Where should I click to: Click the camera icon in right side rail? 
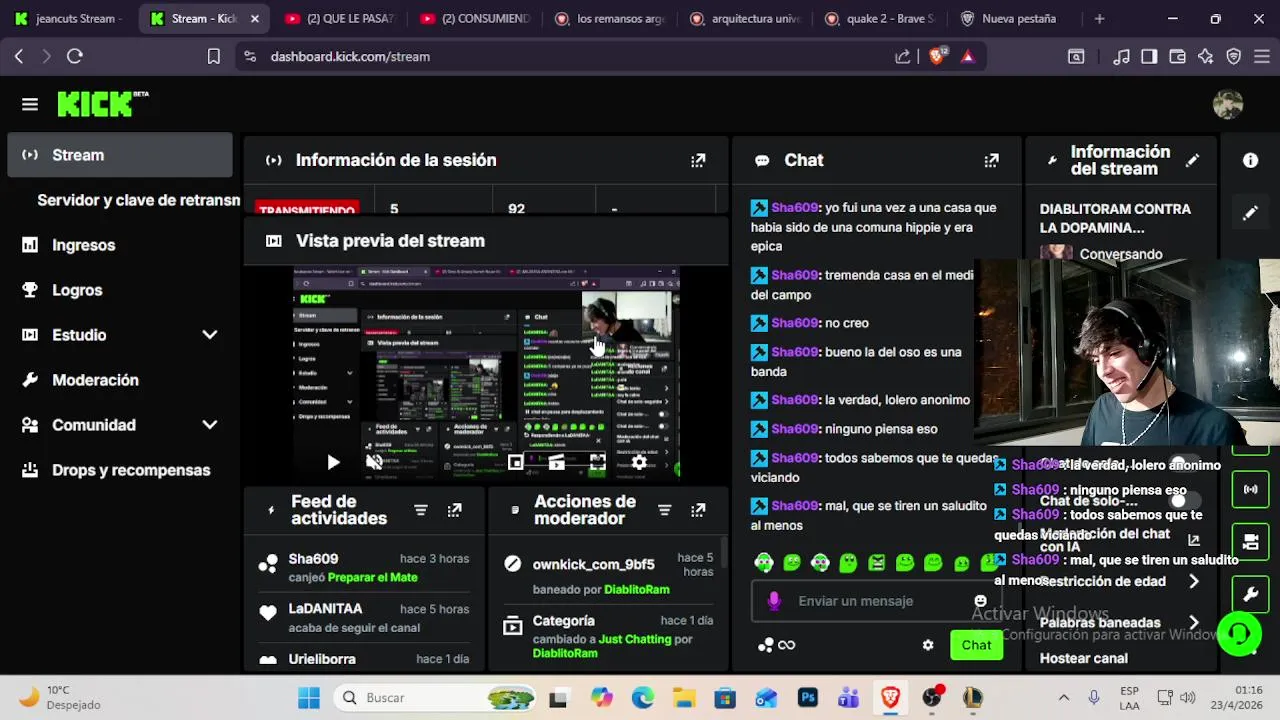(x=1250, y=542)
